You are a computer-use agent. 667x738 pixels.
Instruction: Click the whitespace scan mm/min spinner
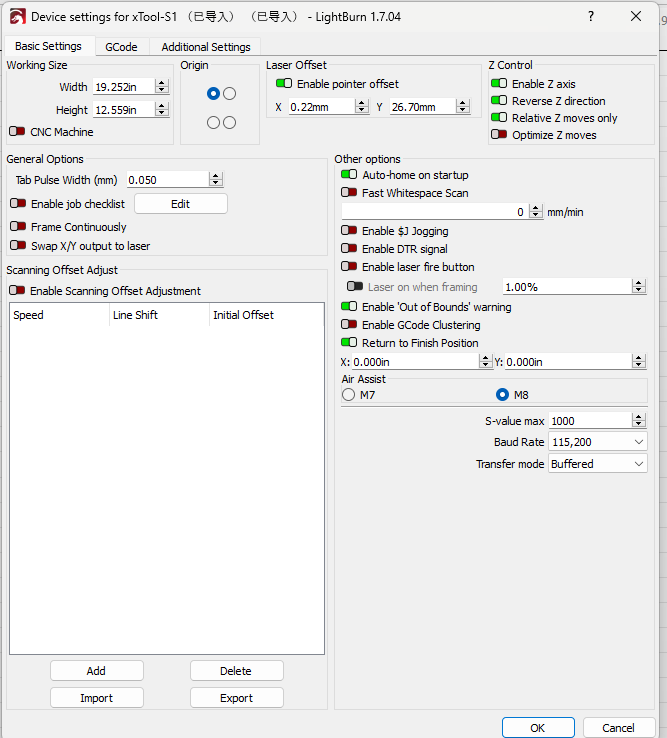[536, 211]
